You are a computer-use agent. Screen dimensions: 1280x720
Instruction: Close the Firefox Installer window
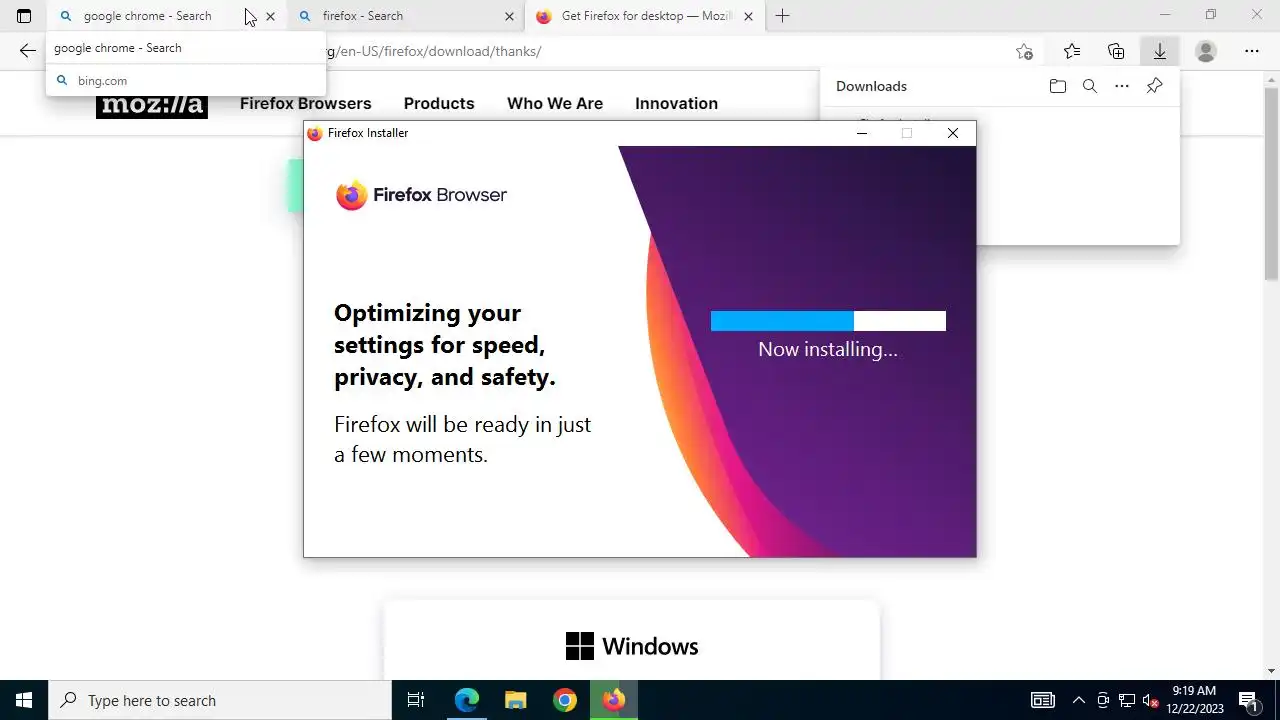coord(953,133)
